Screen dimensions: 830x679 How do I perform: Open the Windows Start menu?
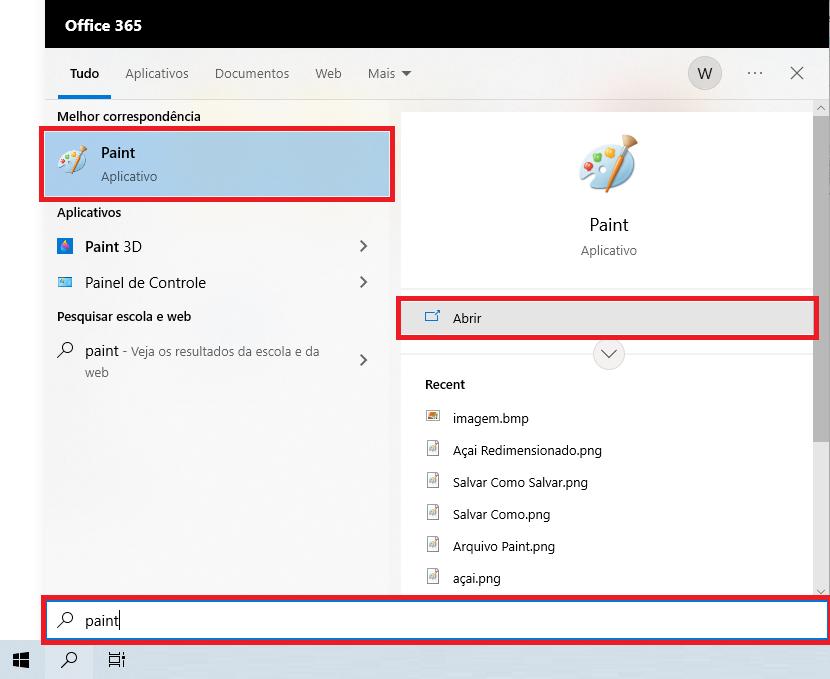coord(21,660)
